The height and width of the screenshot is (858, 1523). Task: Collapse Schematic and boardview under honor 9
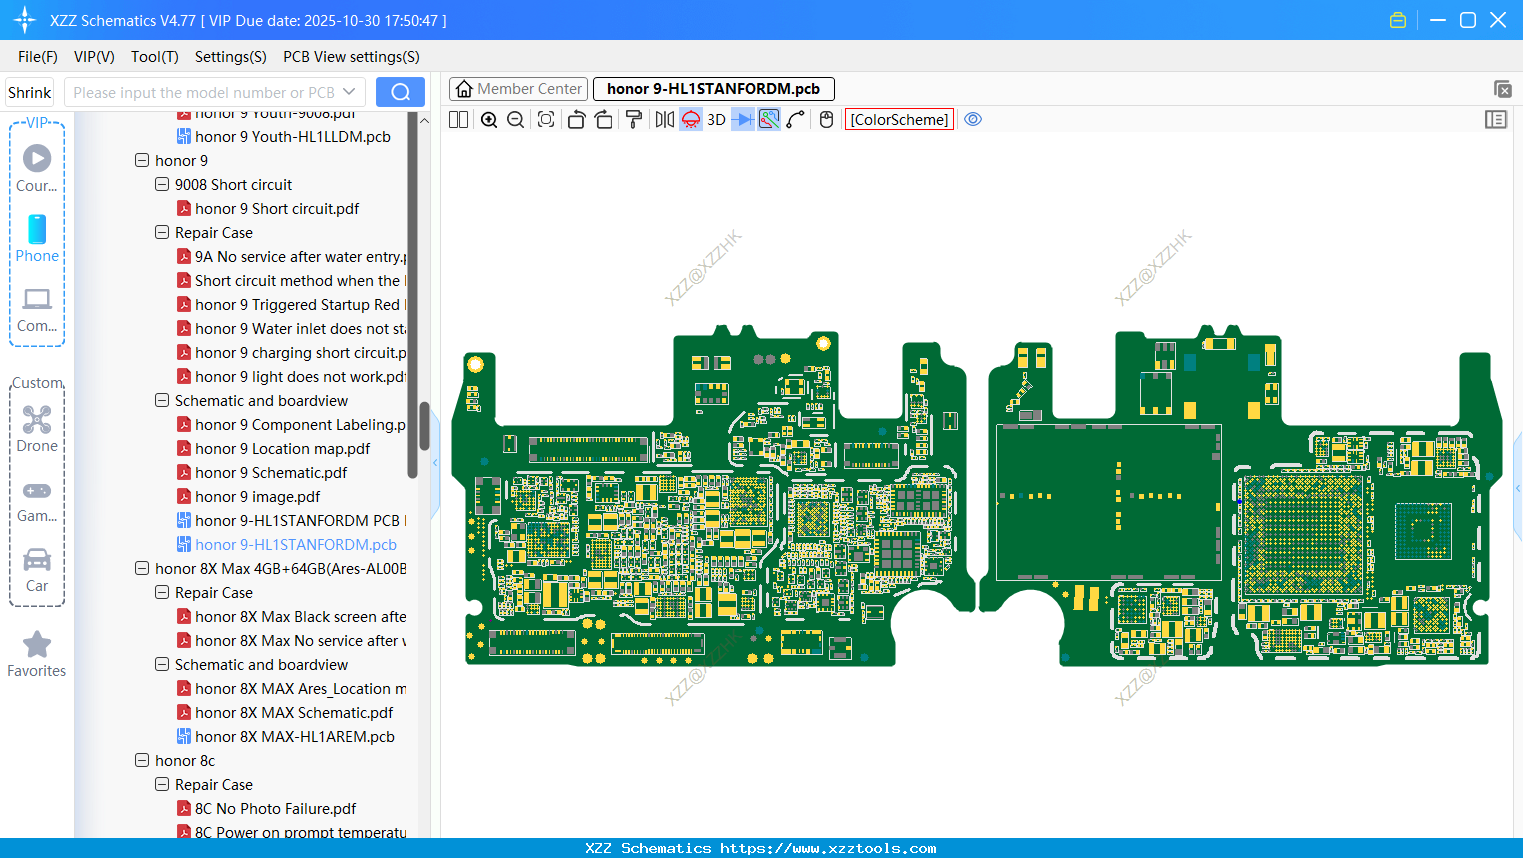click(162, 400)
